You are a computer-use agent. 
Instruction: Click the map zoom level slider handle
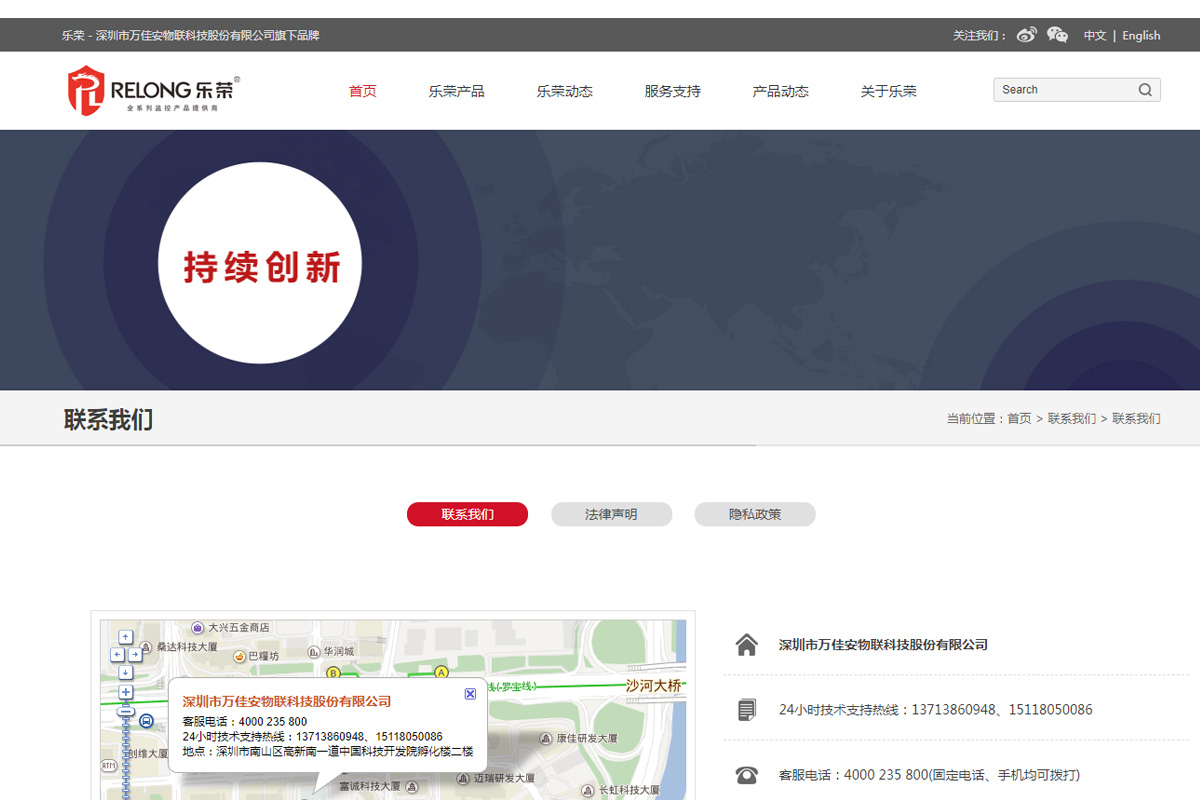coord(126,711)
